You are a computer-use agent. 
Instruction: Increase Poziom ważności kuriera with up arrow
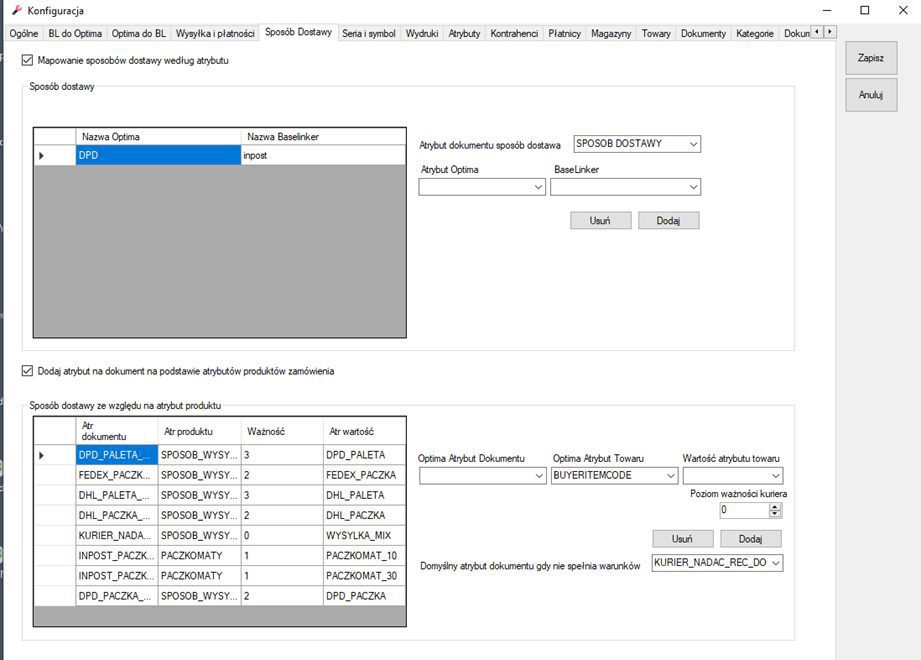click(775, 507)
